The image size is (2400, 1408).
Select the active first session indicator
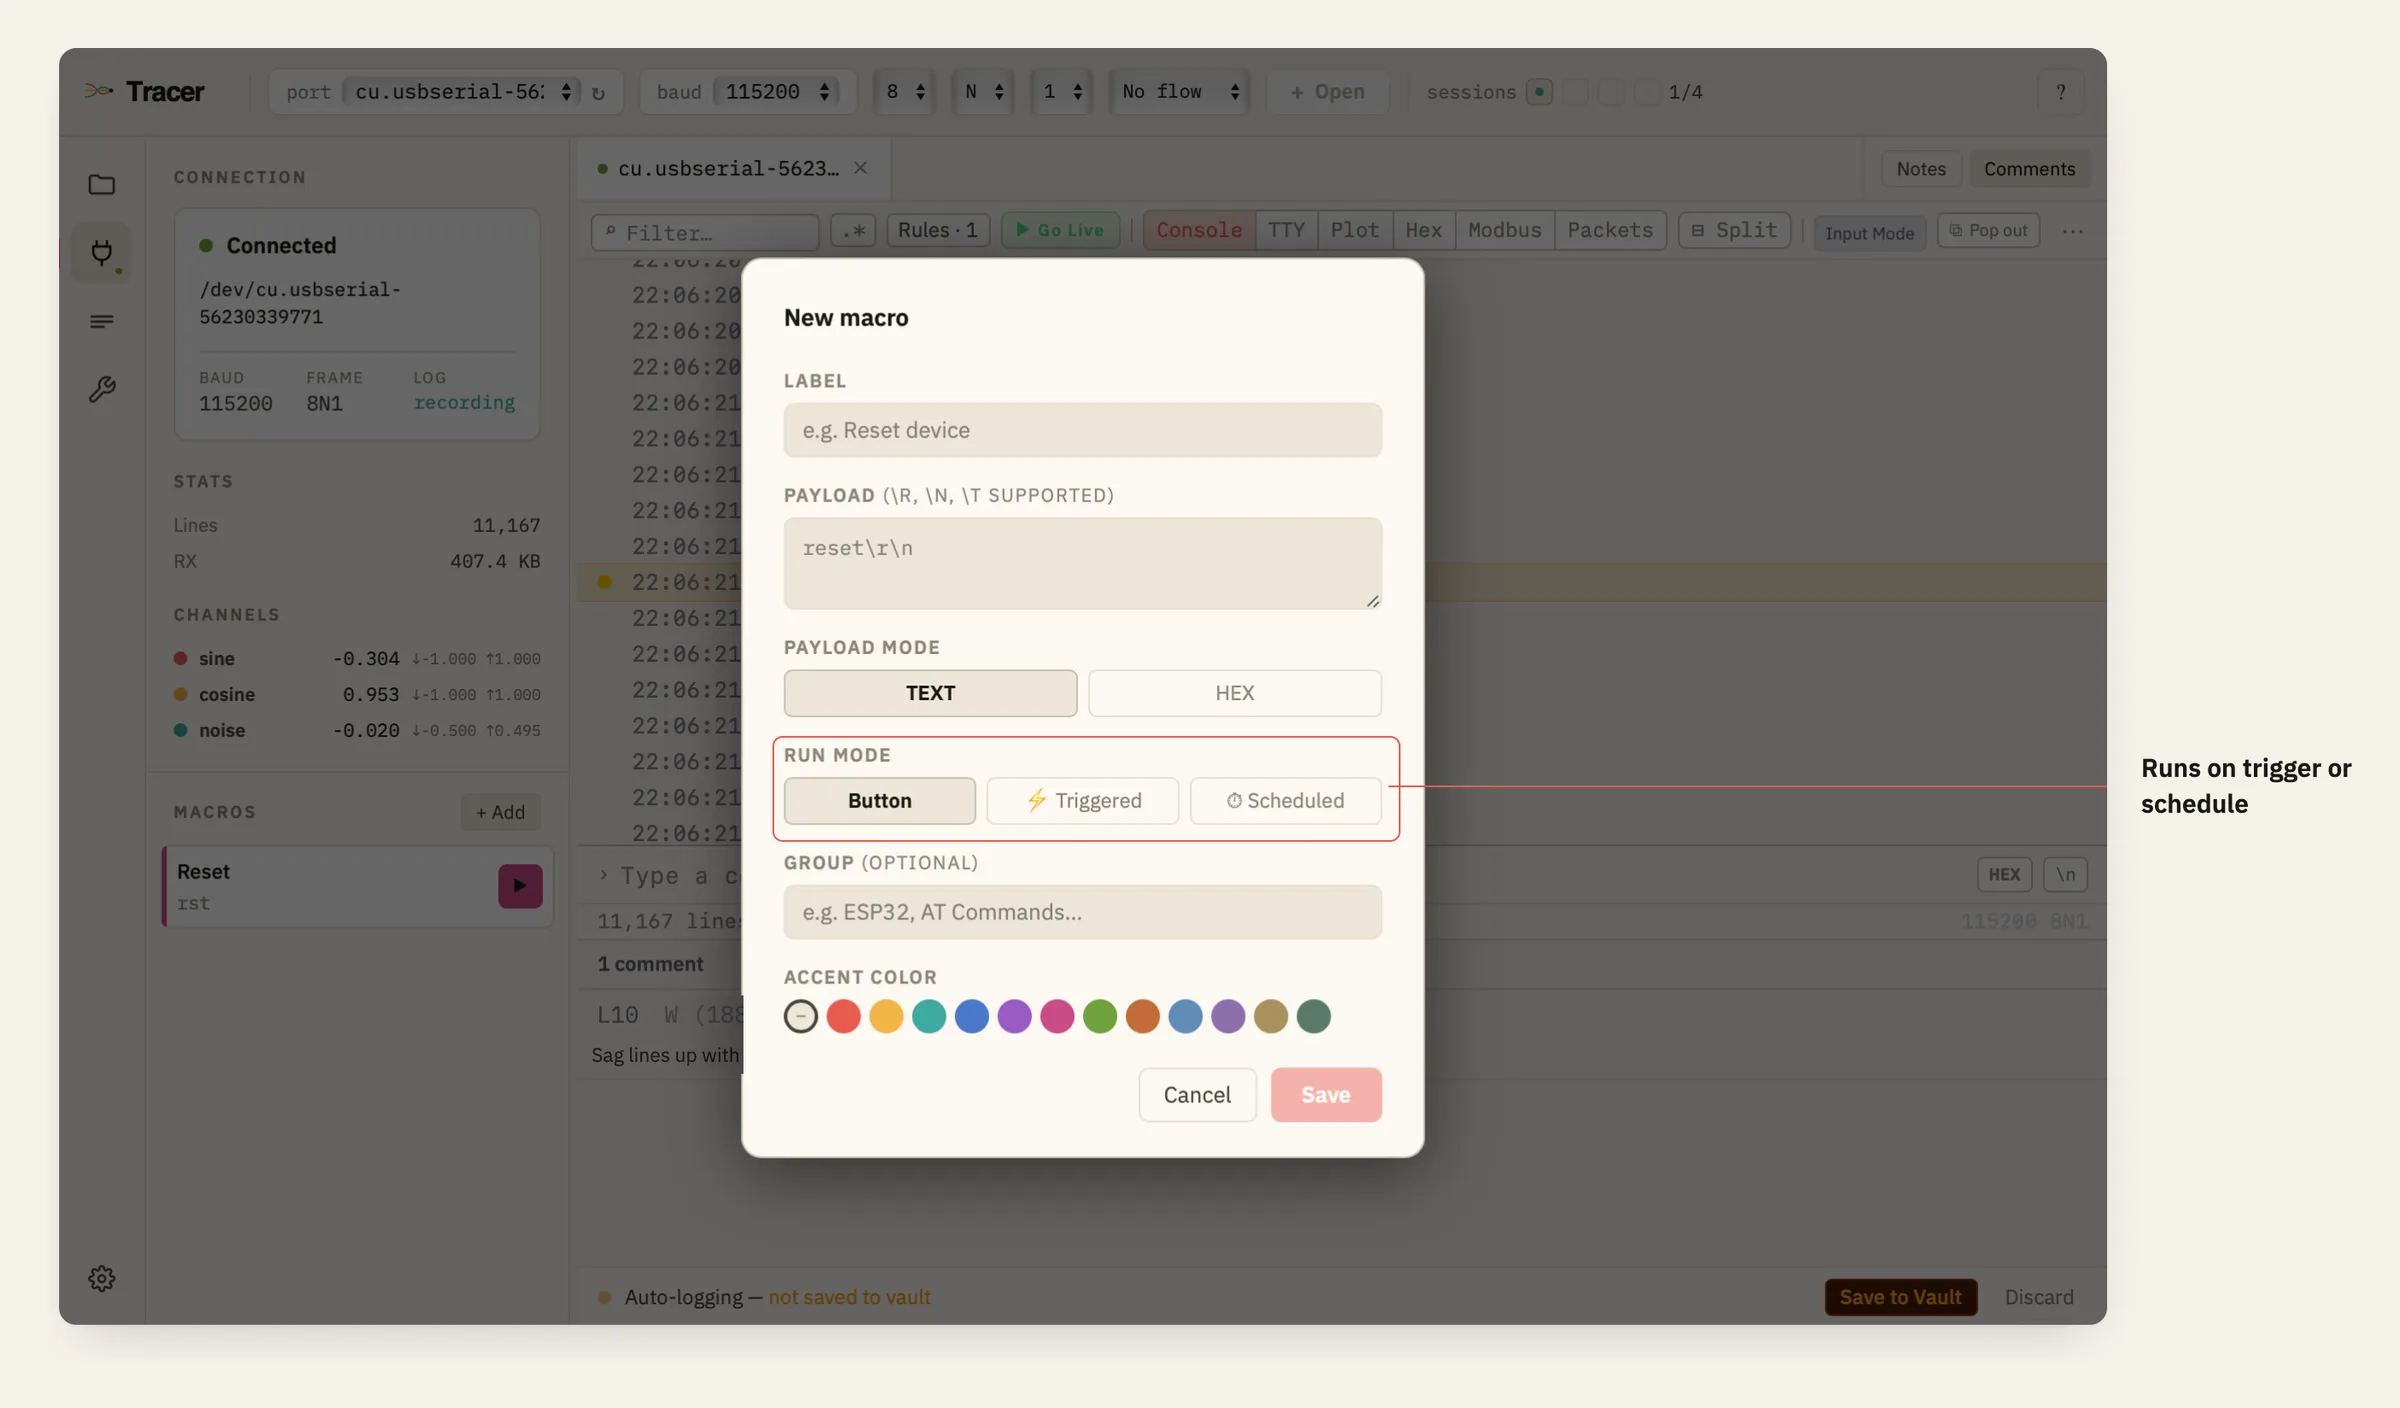click(x=1540, y=92)
